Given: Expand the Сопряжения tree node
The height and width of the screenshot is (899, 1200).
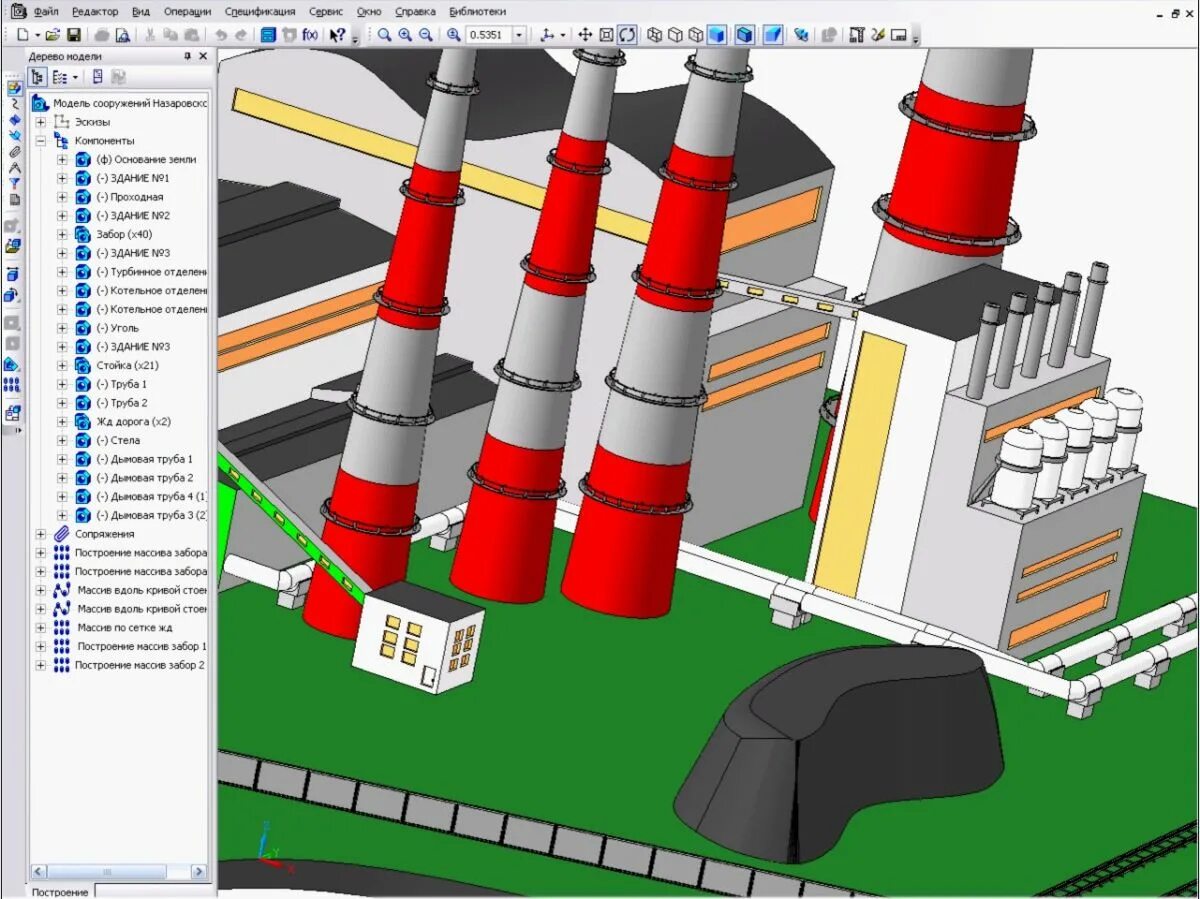Looking at the screenshot, I should (41, 534).
